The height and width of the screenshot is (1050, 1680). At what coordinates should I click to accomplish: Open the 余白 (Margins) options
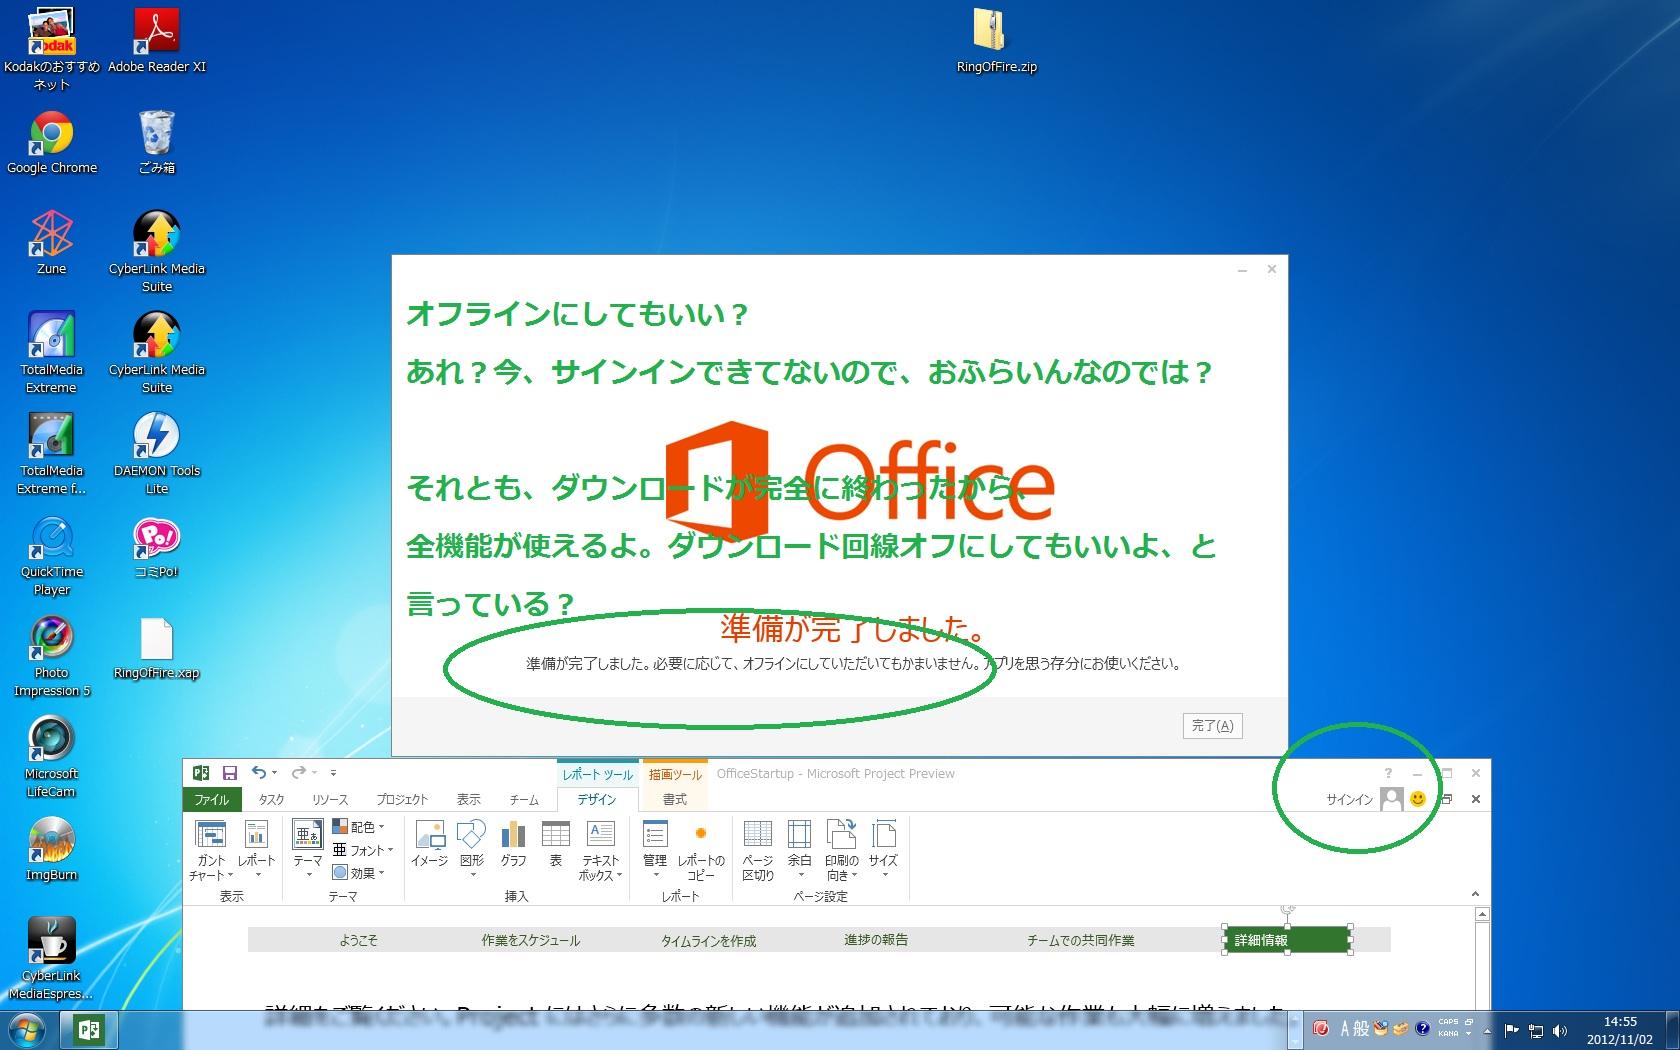(800, 850)
